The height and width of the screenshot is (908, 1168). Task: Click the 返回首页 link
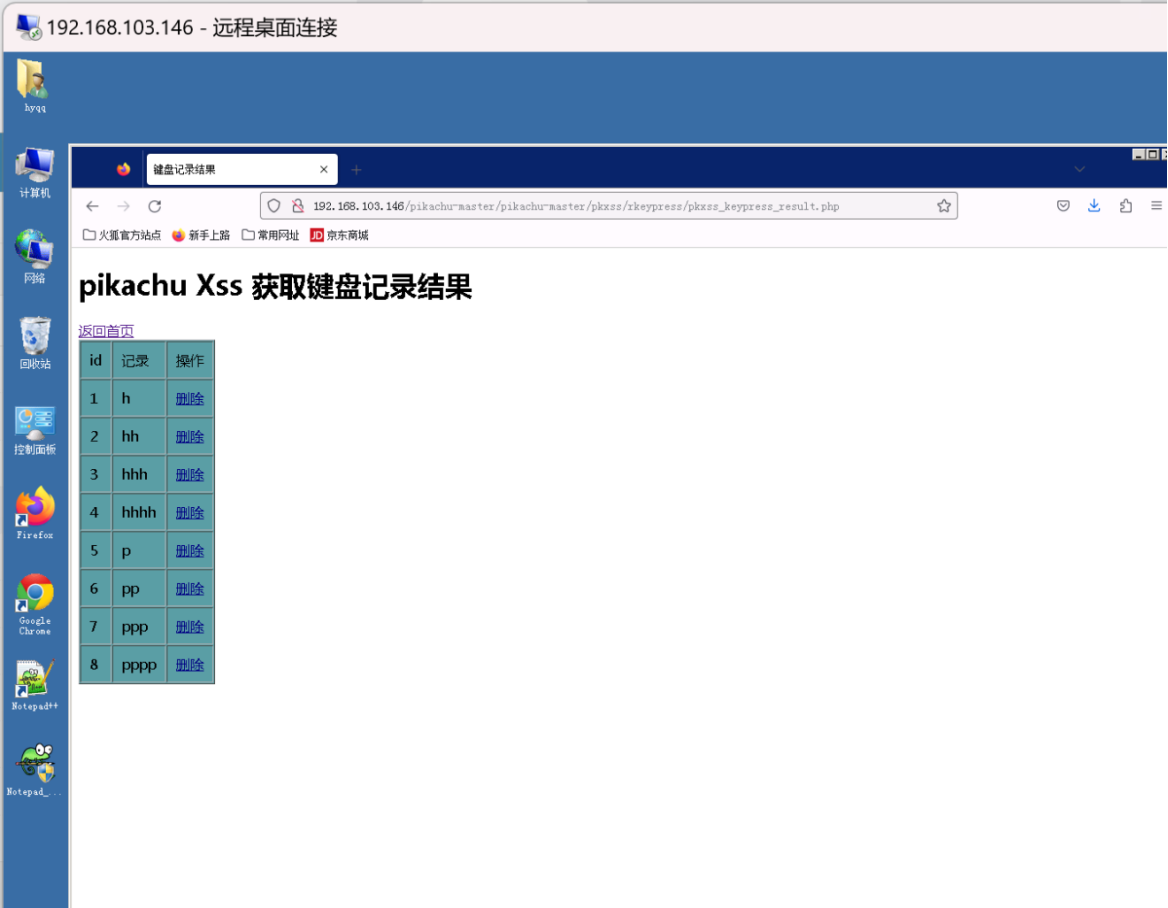click(x=105, y=331)
